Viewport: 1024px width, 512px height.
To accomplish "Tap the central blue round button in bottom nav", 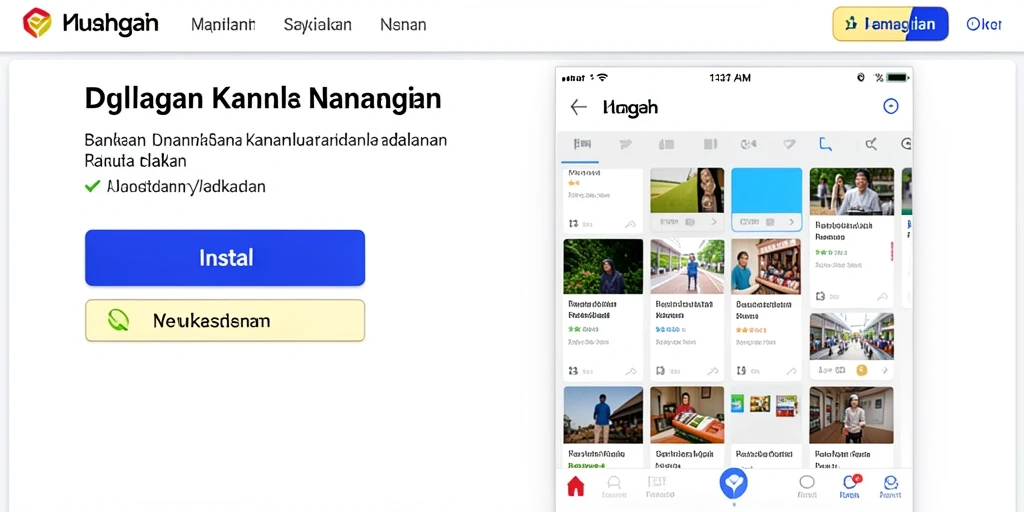I will pos(733,484).
